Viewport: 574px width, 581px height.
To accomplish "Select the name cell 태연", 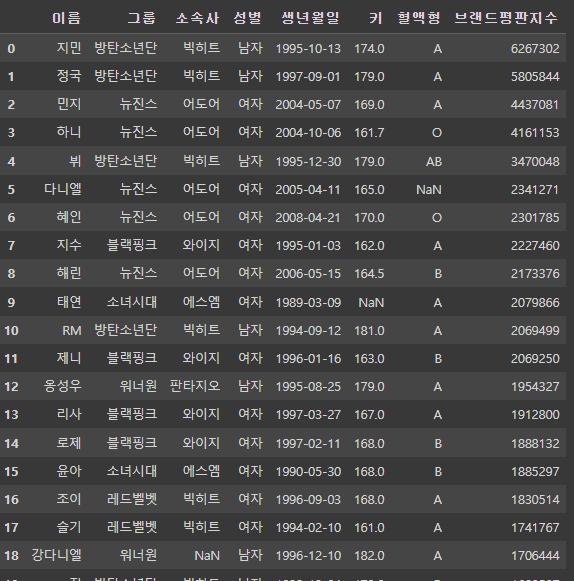I will [x=69, y=302].
